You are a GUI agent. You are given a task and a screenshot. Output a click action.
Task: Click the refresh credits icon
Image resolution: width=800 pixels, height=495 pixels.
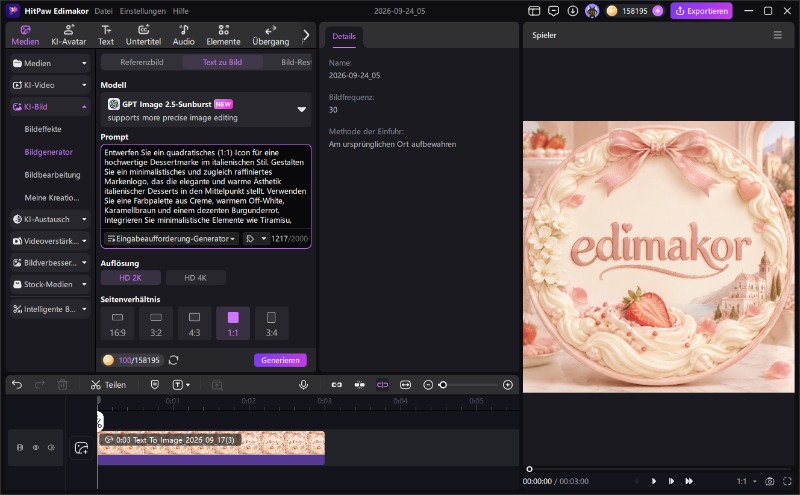(173, 360)
